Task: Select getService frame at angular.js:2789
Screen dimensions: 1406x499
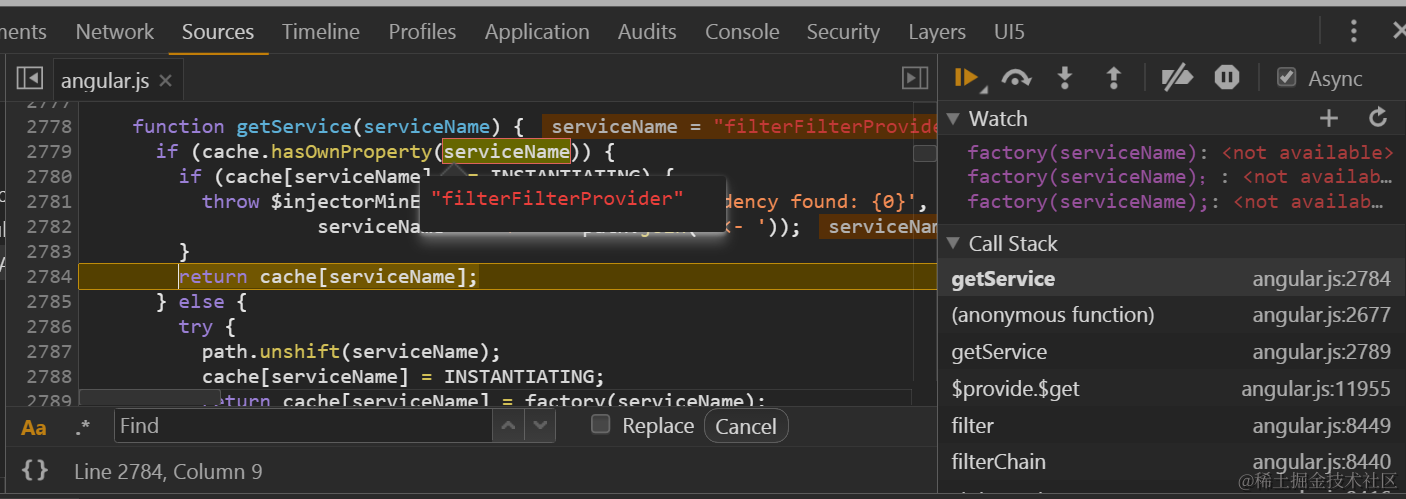Action: (1171, 352)
